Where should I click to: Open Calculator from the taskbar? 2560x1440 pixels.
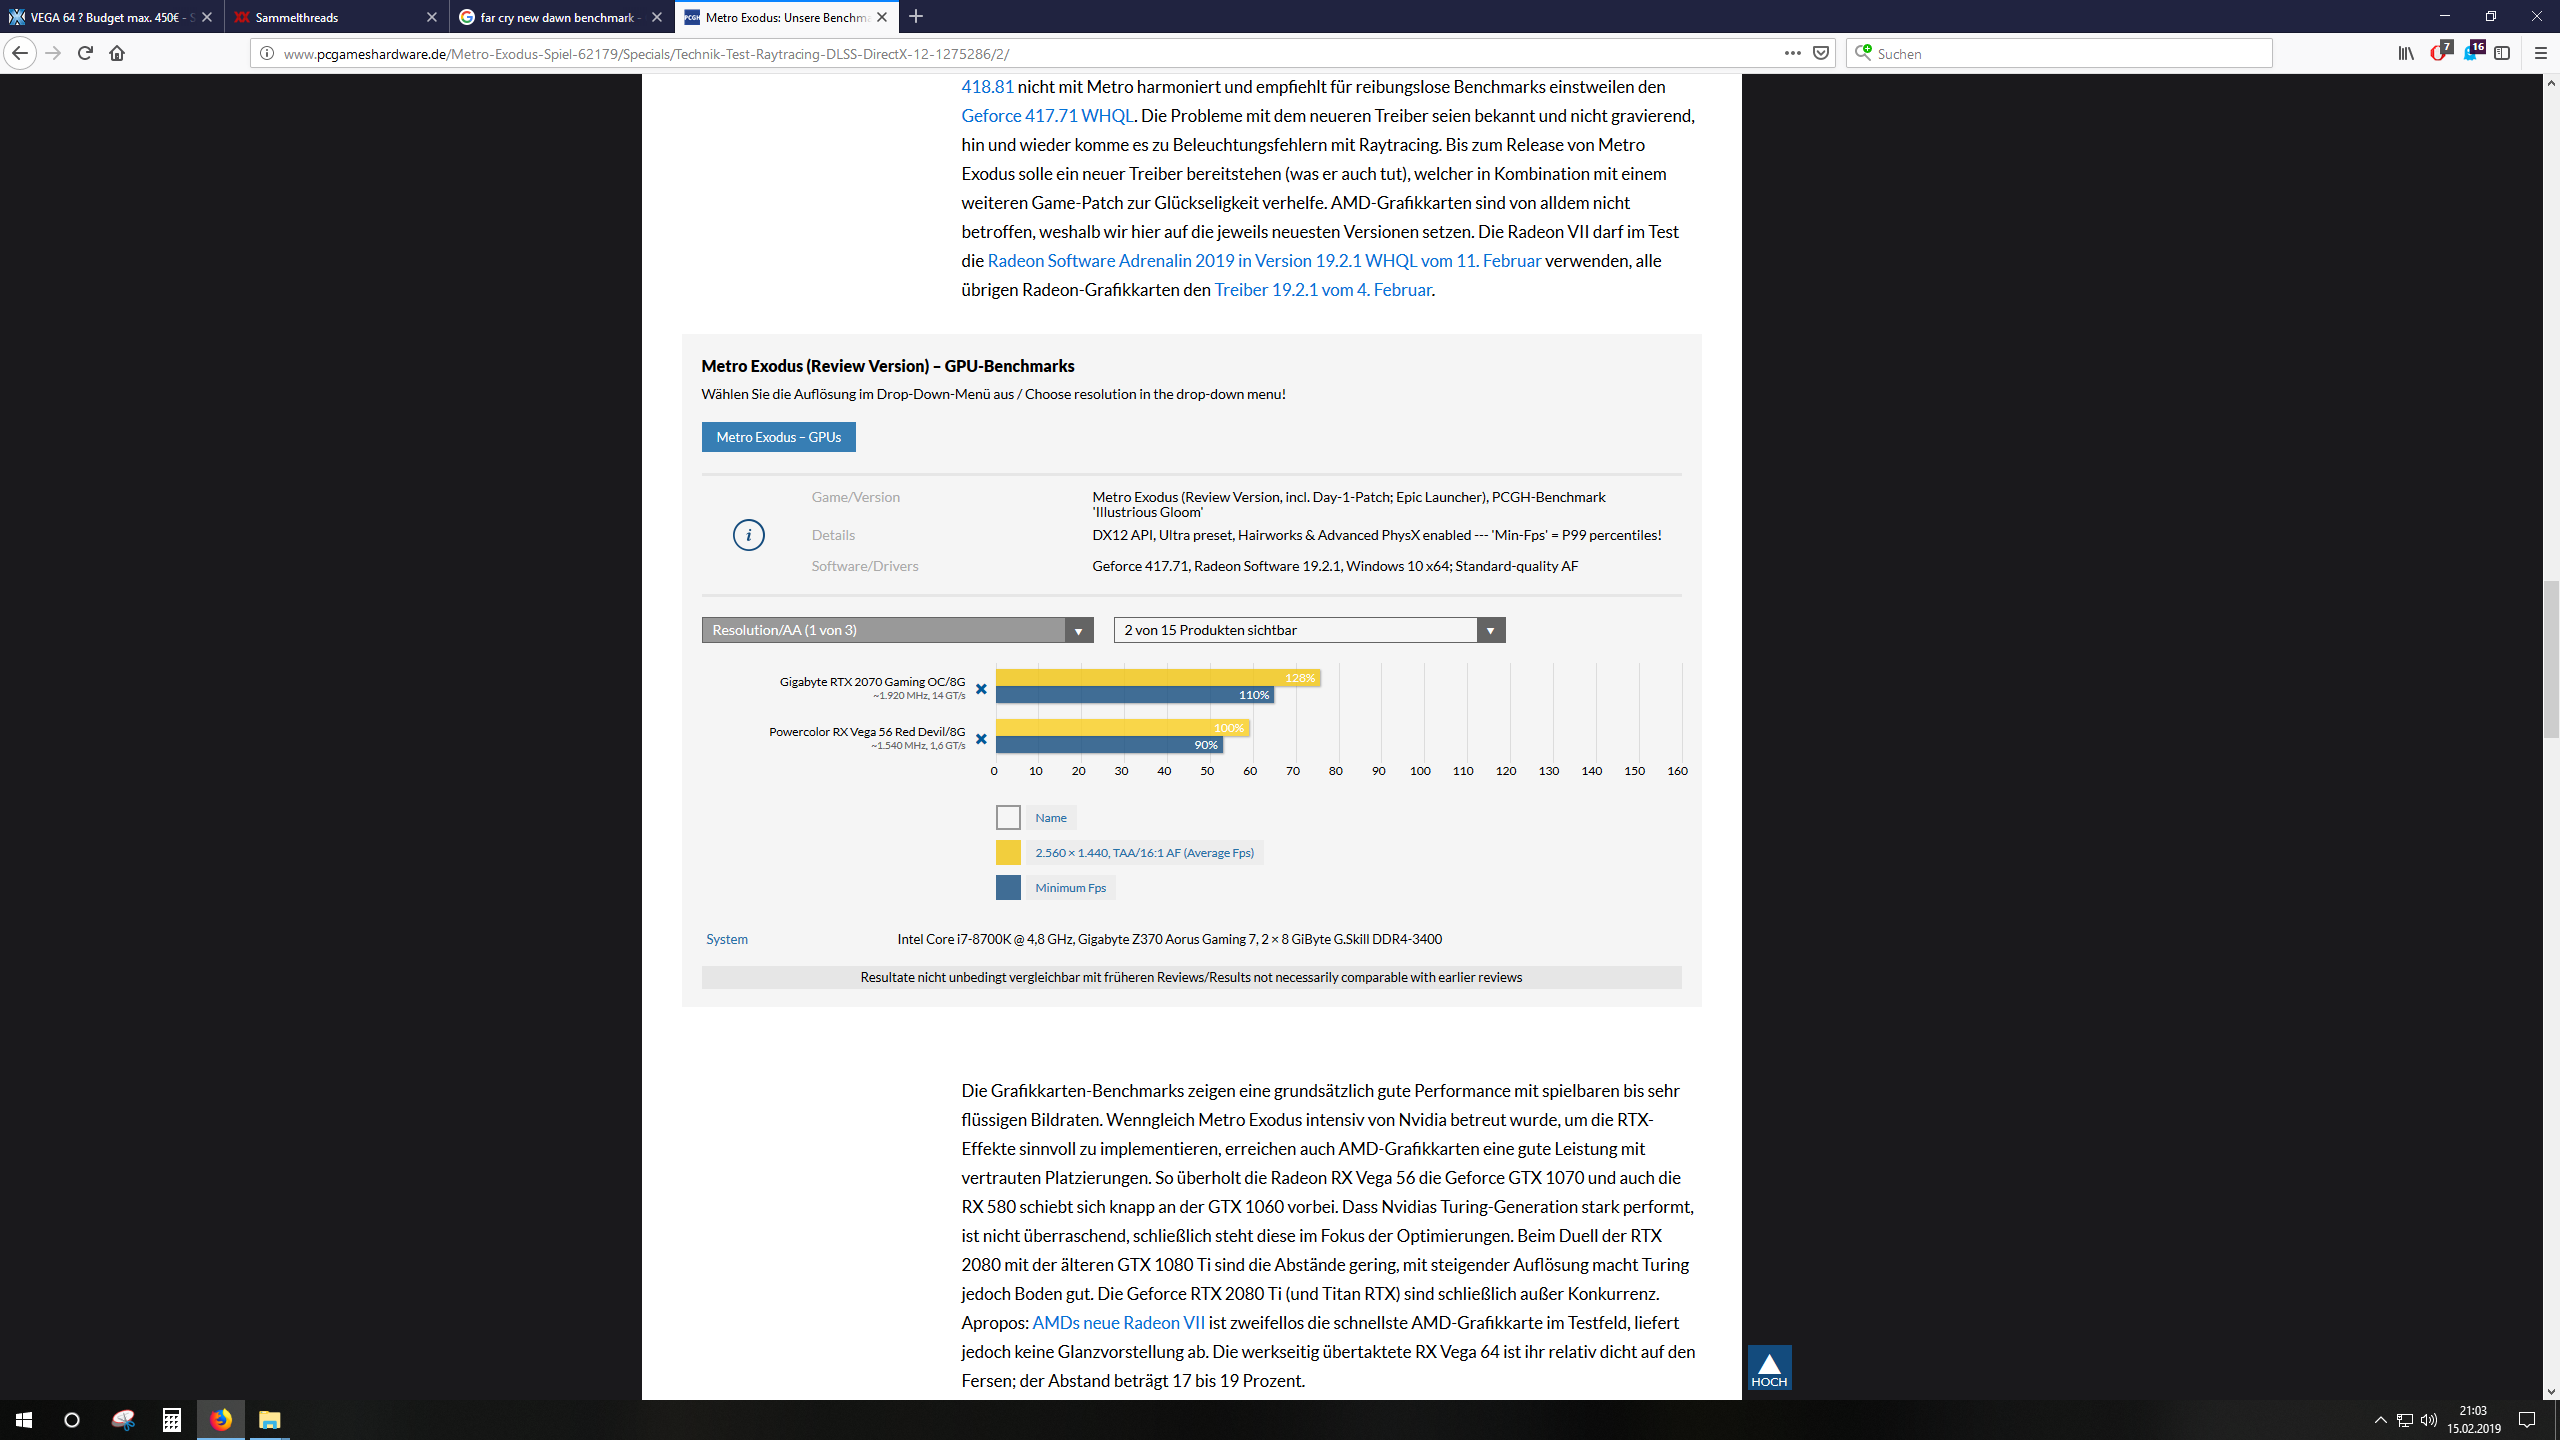172,1420
